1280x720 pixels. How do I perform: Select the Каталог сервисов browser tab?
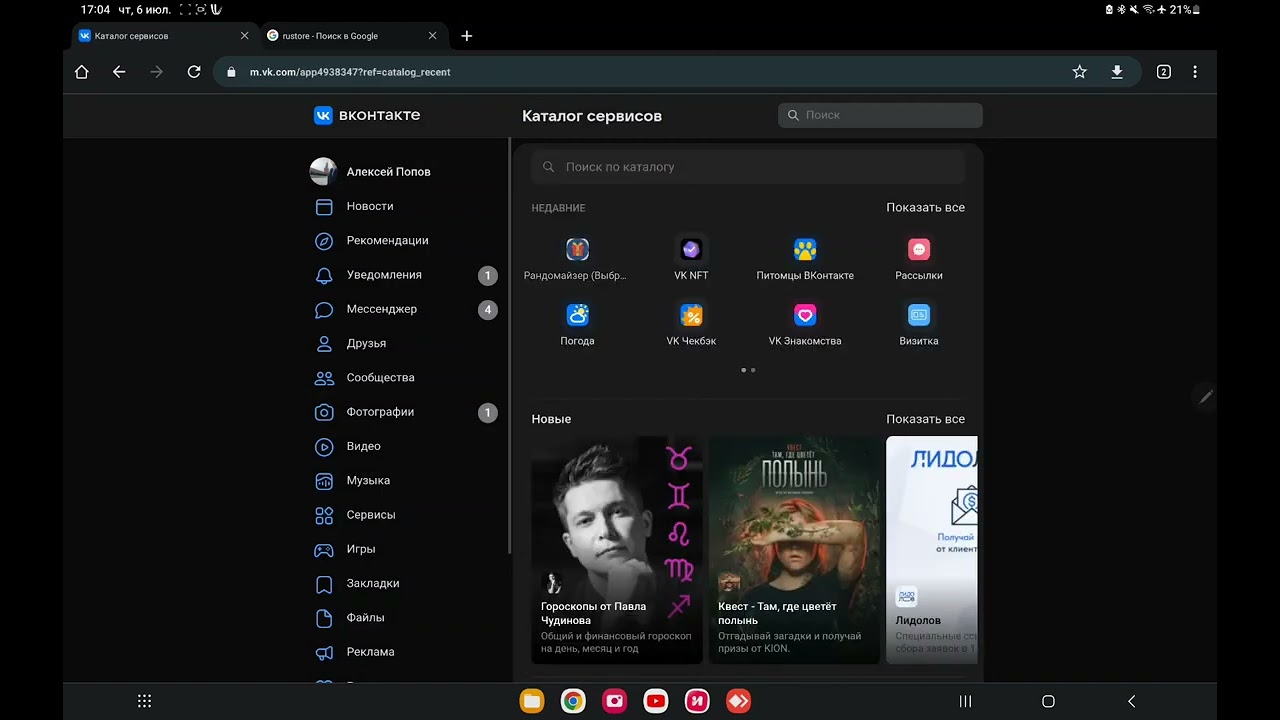(164, 36)
